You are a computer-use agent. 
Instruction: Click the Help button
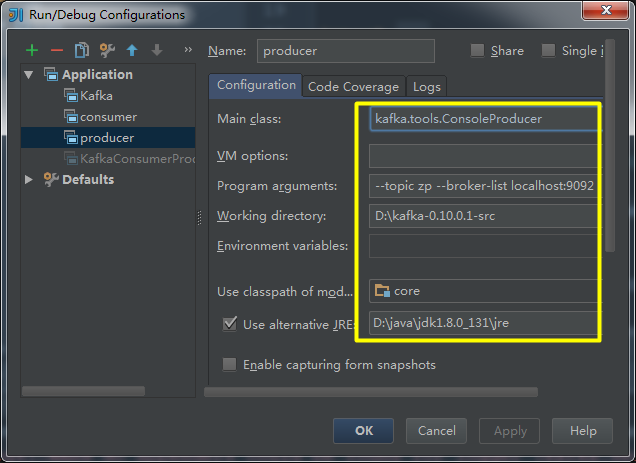pos(582,431)
